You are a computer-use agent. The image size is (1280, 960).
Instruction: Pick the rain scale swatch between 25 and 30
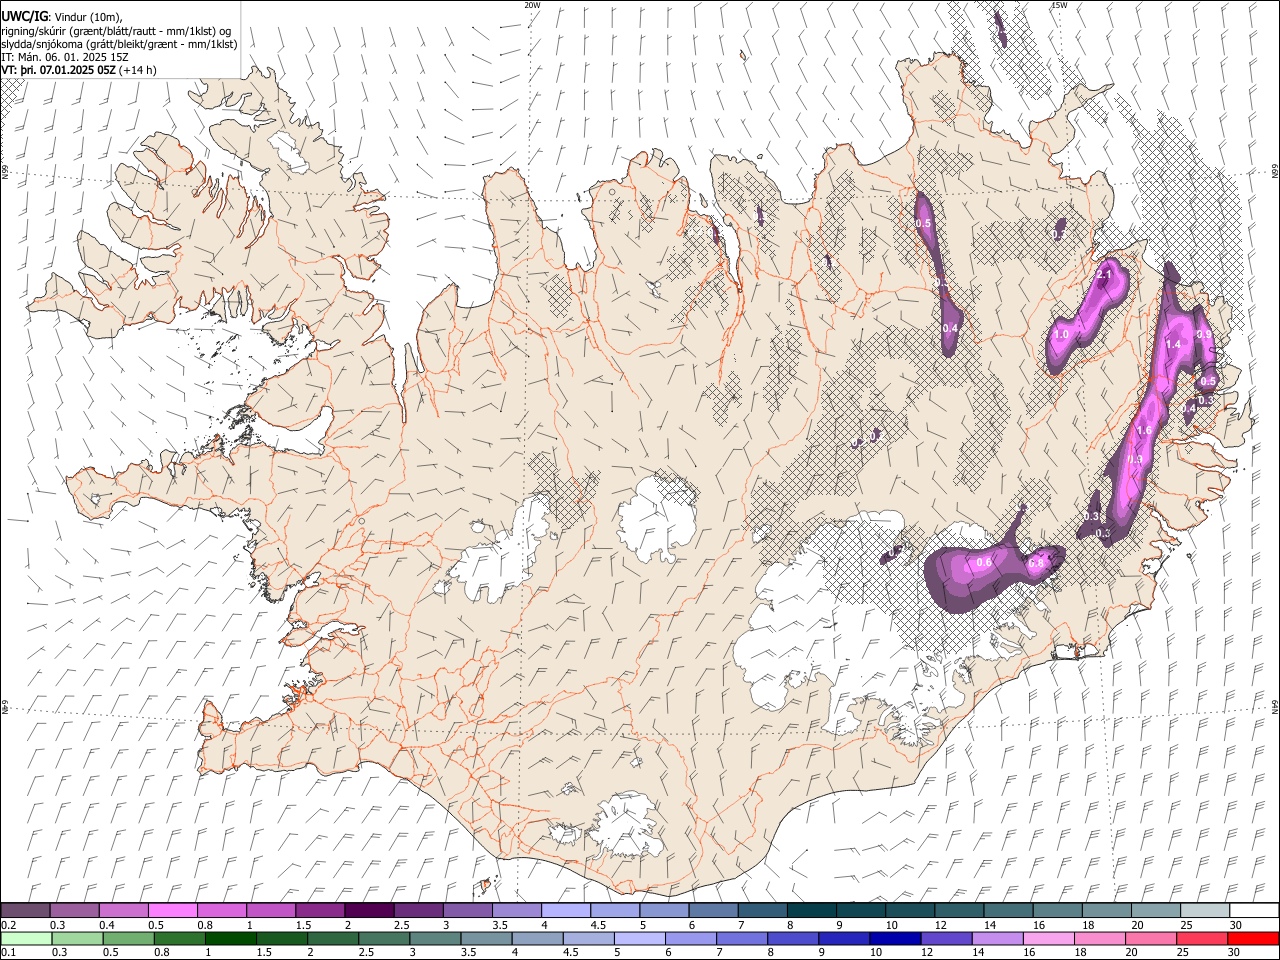point(1201,938)
